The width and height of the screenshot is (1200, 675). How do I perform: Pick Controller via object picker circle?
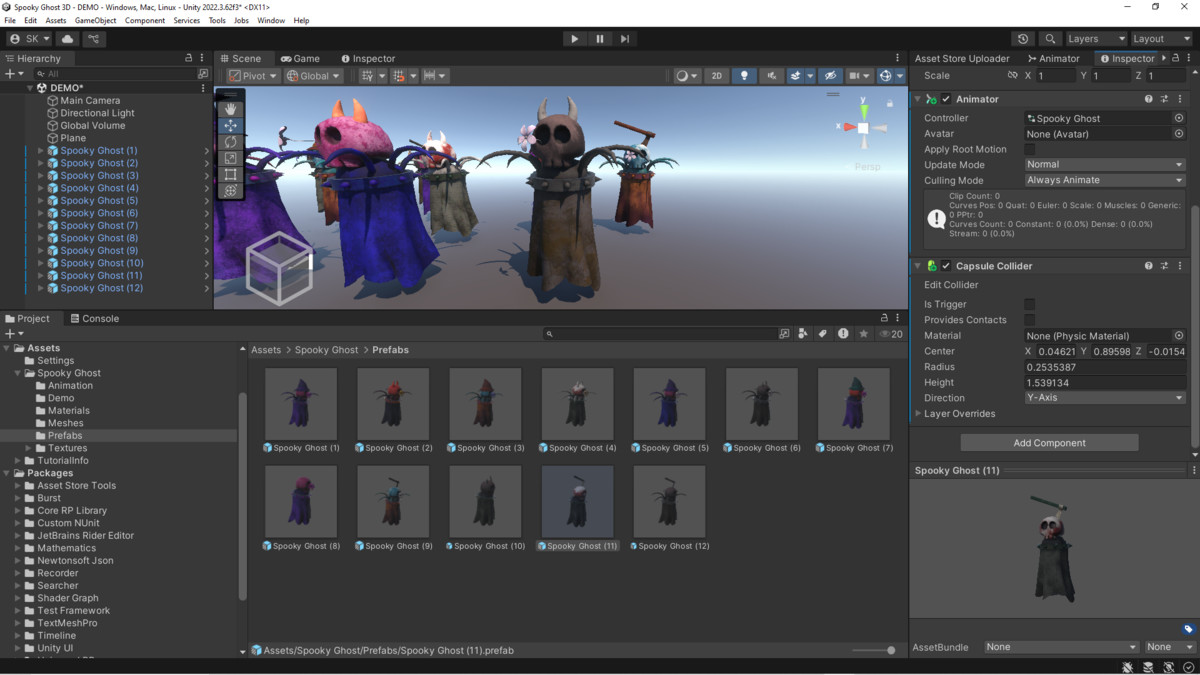(x=1179, y=118)
